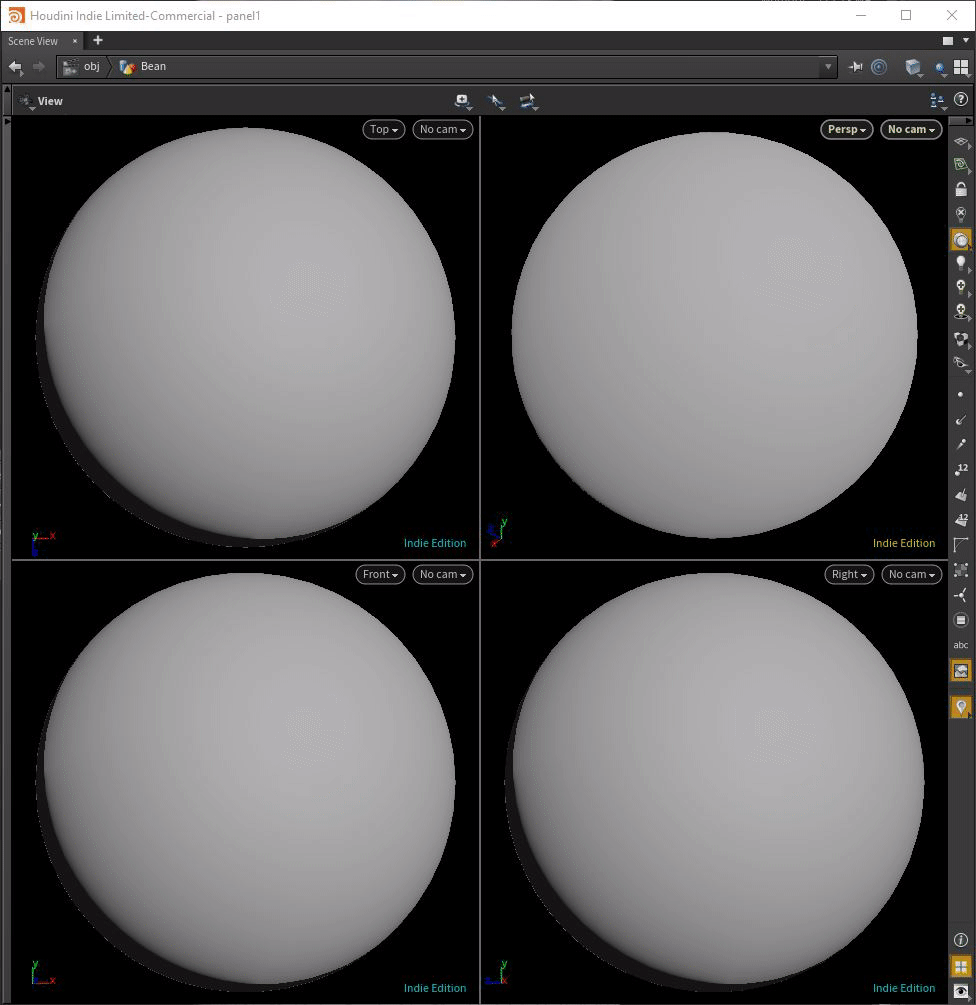Open No cam menu in Front view

coord(443,574)
